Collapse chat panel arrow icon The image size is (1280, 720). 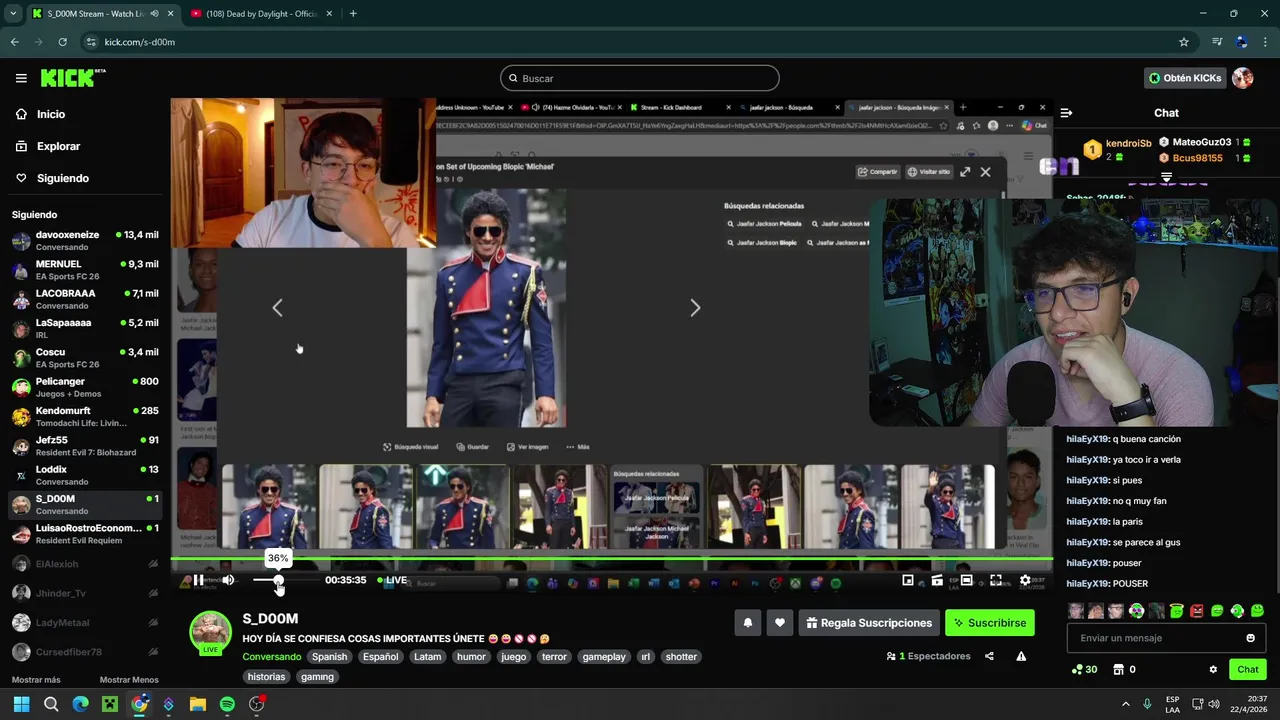(1066, 113)
